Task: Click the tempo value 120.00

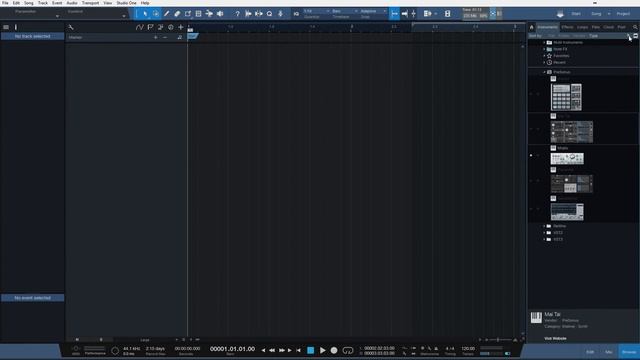Action: click(x=468, y=349)
